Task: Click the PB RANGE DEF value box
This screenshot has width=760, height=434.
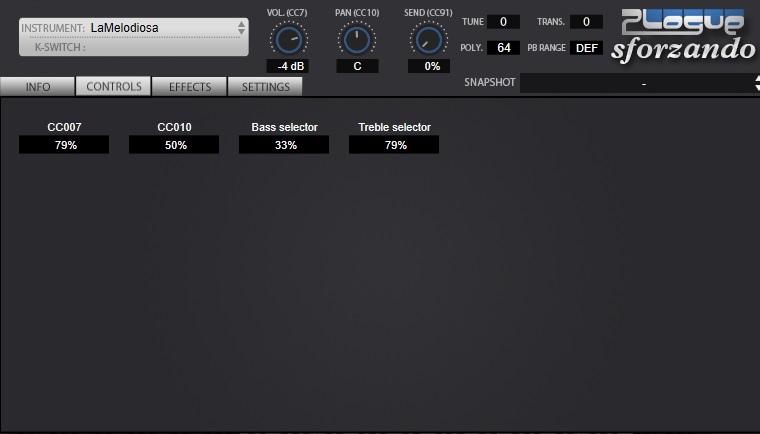Action: tap(586, 48)
